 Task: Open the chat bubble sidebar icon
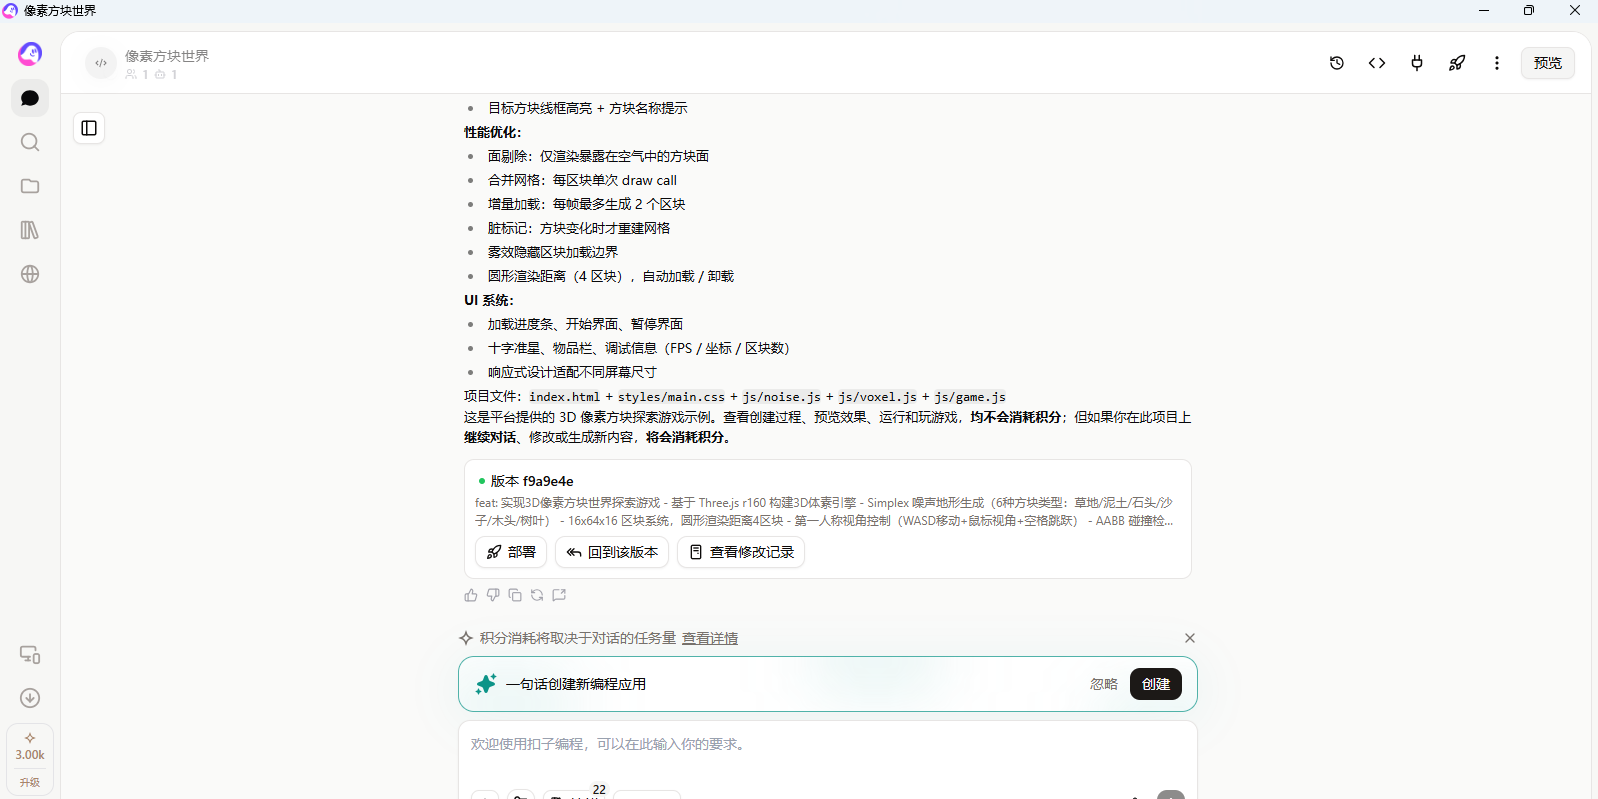coord(30,98)
